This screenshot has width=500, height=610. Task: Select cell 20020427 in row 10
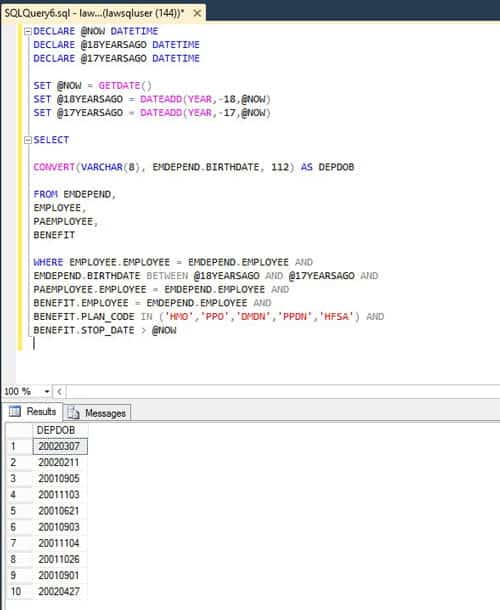tap(60, 592)
